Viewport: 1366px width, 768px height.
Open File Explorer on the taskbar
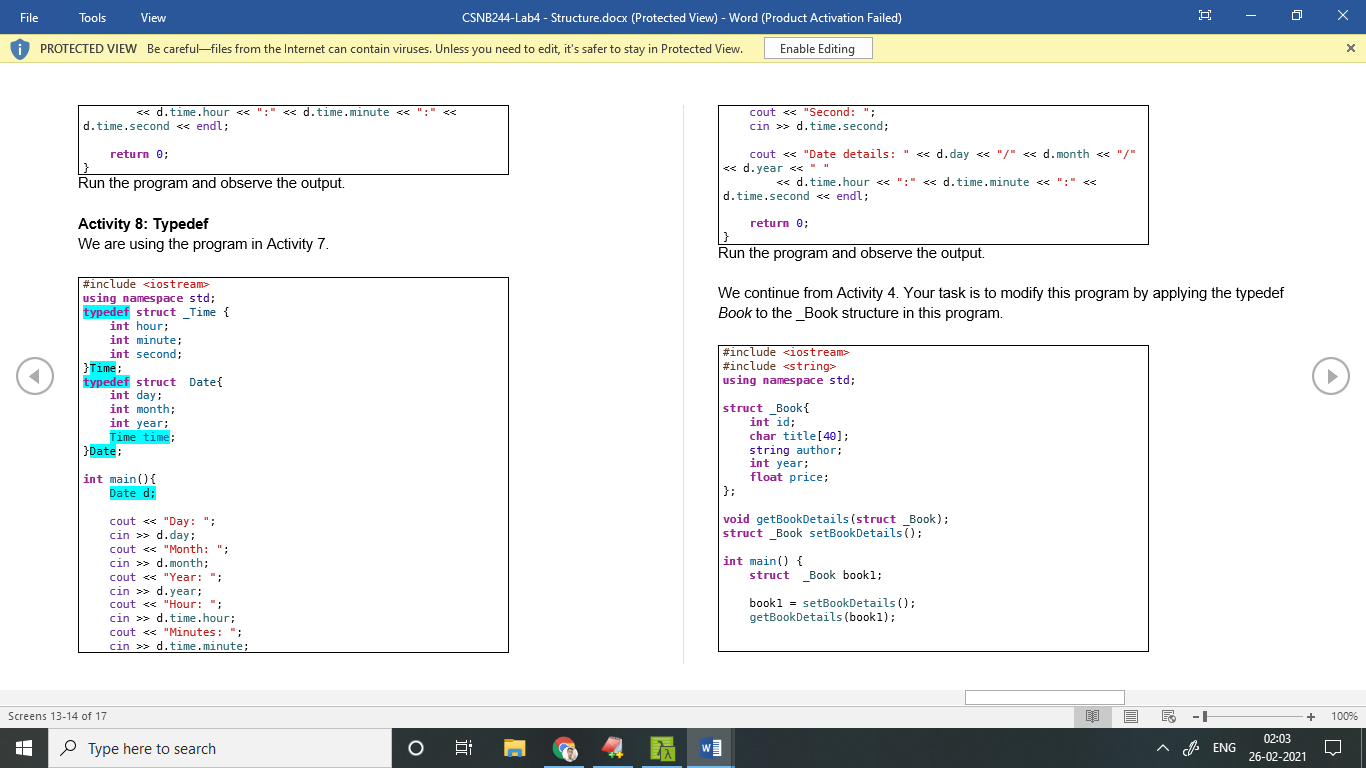pos(514,747)
